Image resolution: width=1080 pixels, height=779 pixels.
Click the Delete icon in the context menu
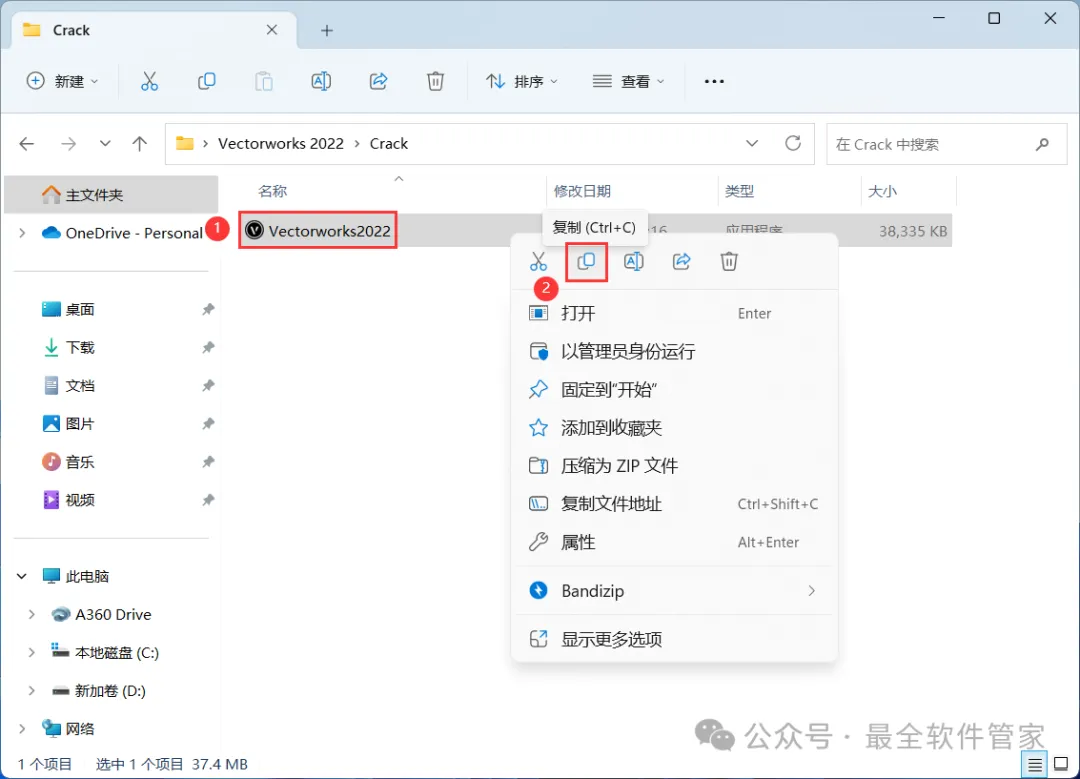coord(729,262)
